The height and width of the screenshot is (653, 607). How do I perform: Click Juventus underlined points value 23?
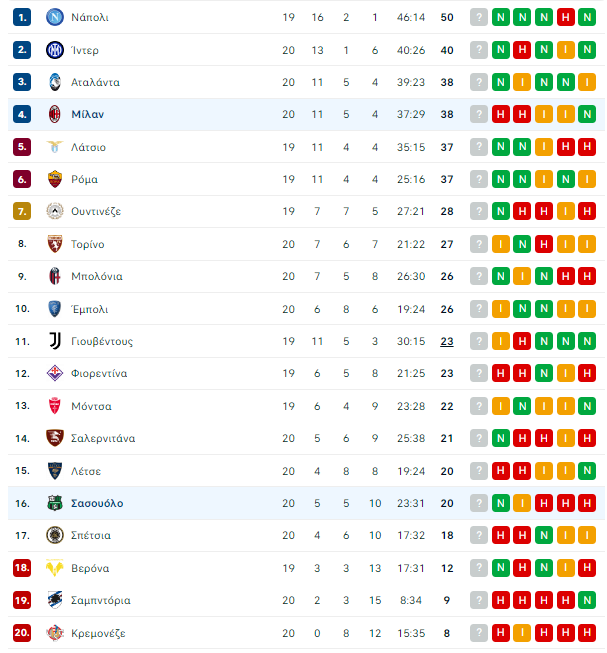447,341
